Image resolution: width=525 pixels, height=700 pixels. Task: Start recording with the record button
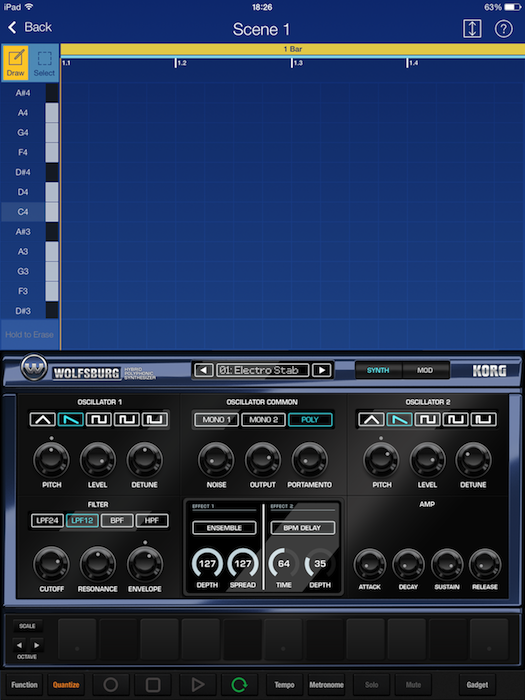111,684
